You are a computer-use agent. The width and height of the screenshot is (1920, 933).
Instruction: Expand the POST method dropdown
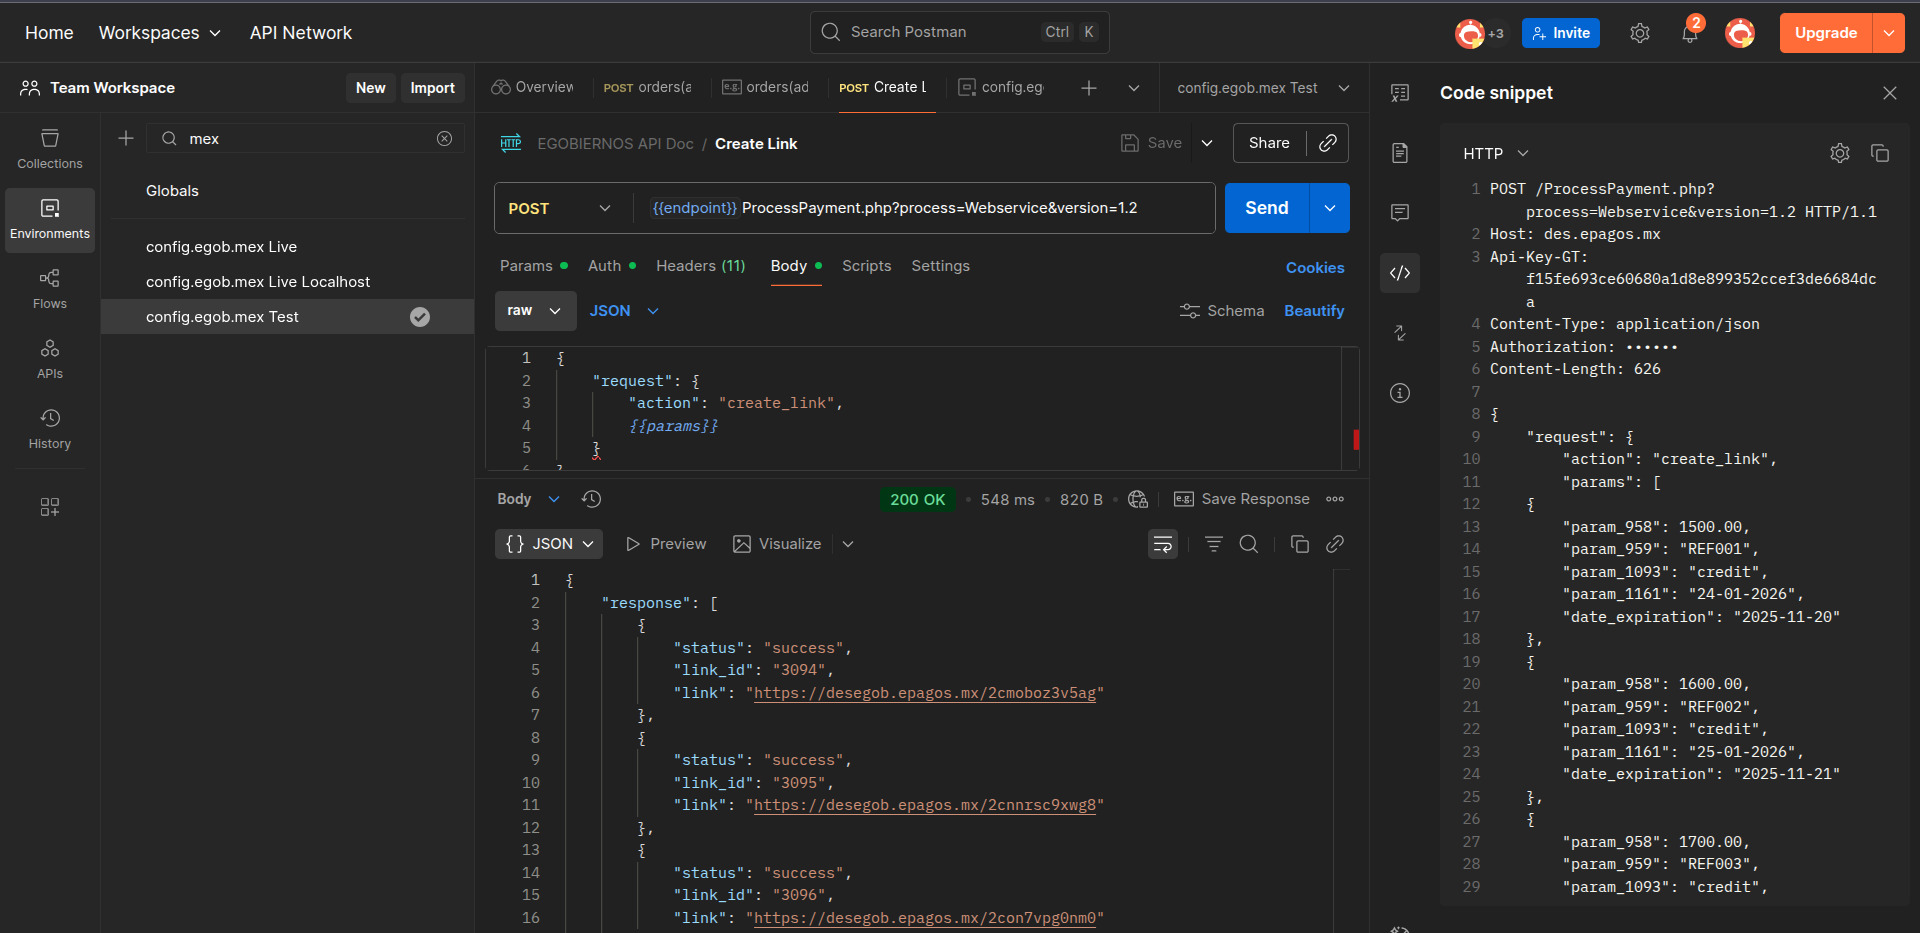tap(561, 208)
